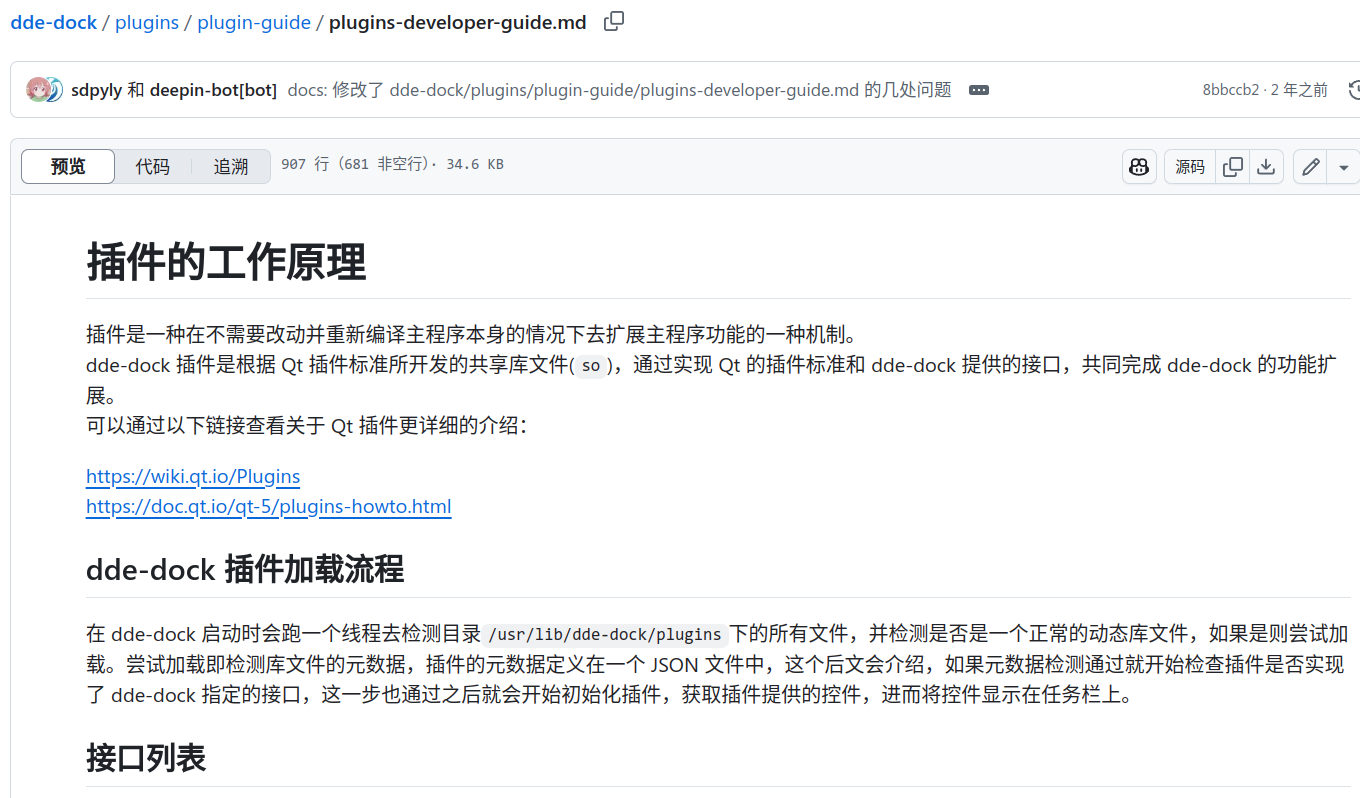Open the more edit options dropdown arrow
The width and height of the screenshot is (1360, 798).
[x=1343, y=167]
